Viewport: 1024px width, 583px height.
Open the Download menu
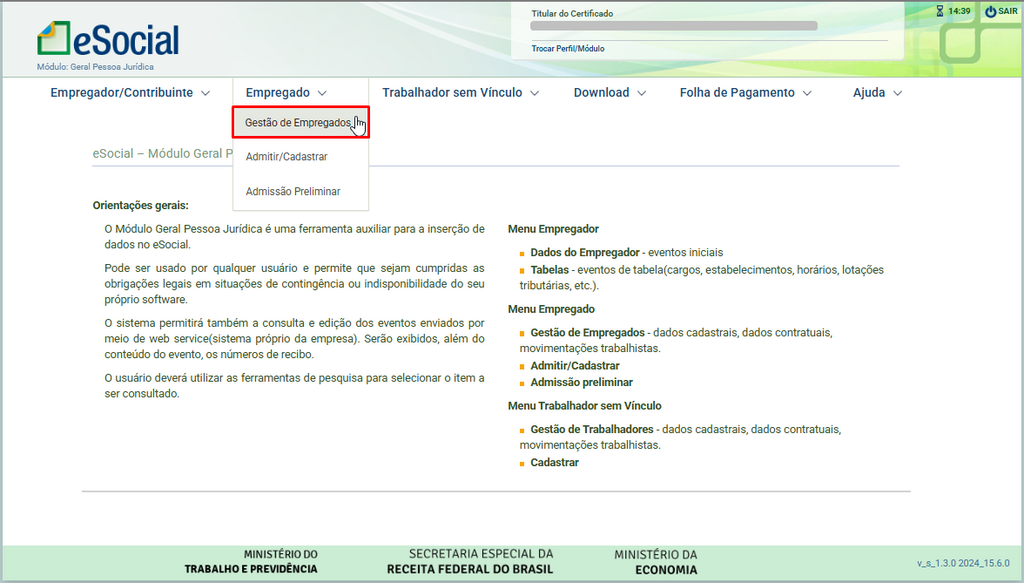click(x=609, y=93)
